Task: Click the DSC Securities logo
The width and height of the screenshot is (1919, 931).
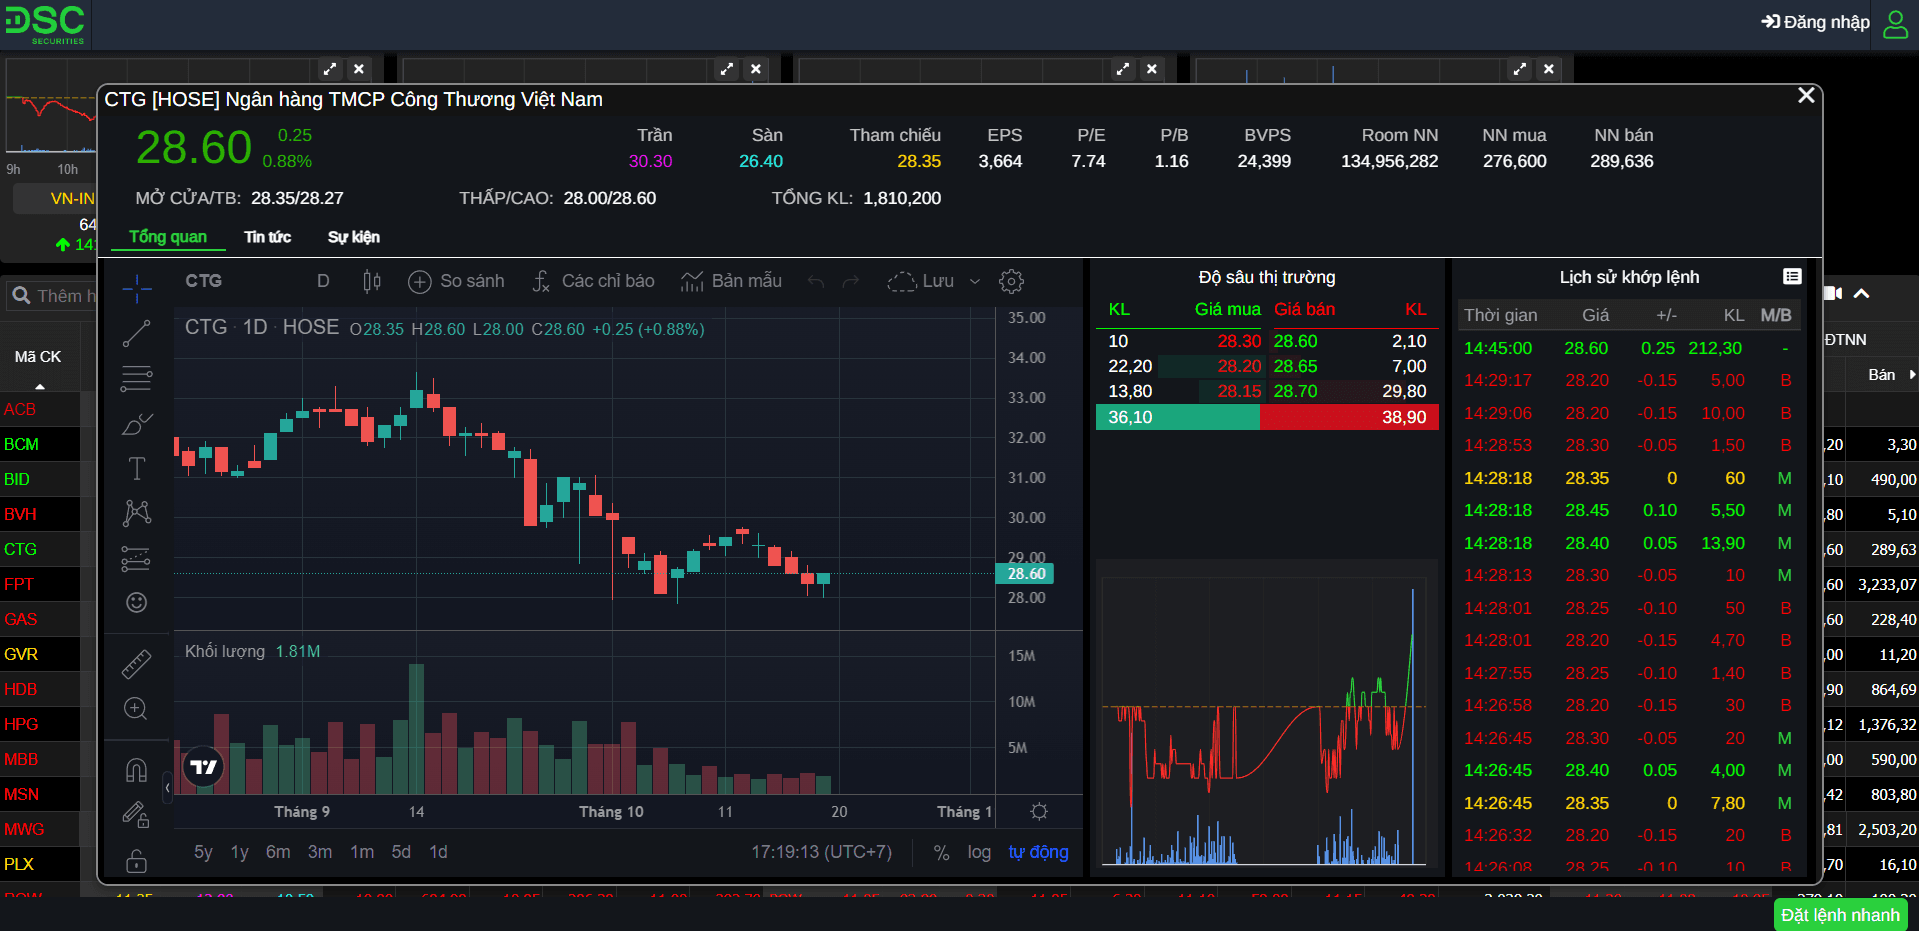Action: [45, 24]
